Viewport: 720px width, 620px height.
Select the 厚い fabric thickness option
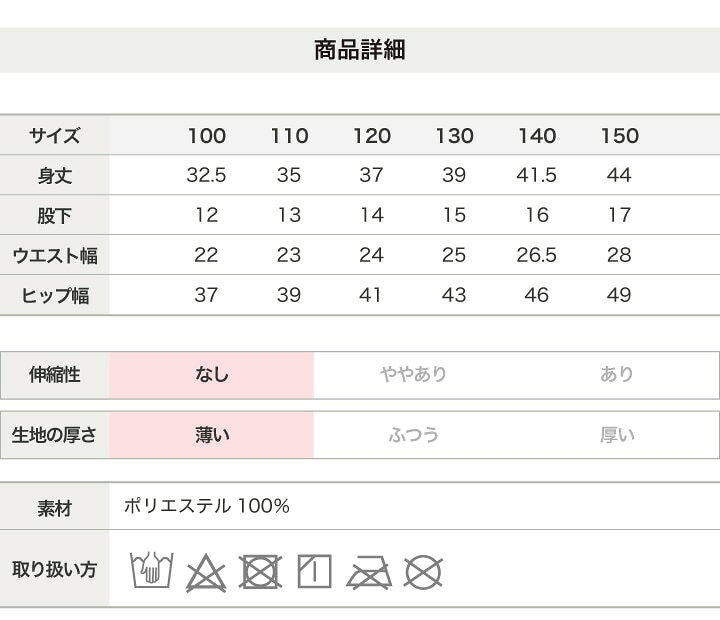[x=617, y=434]
